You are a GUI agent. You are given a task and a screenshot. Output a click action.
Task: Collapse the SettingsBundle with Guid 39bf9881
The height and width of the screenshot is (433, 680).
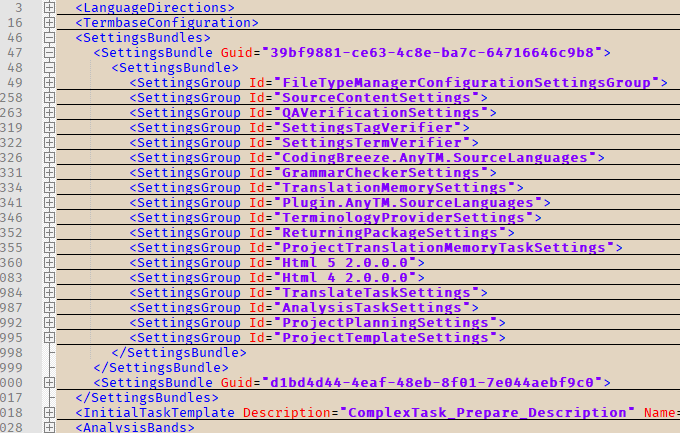50,52
